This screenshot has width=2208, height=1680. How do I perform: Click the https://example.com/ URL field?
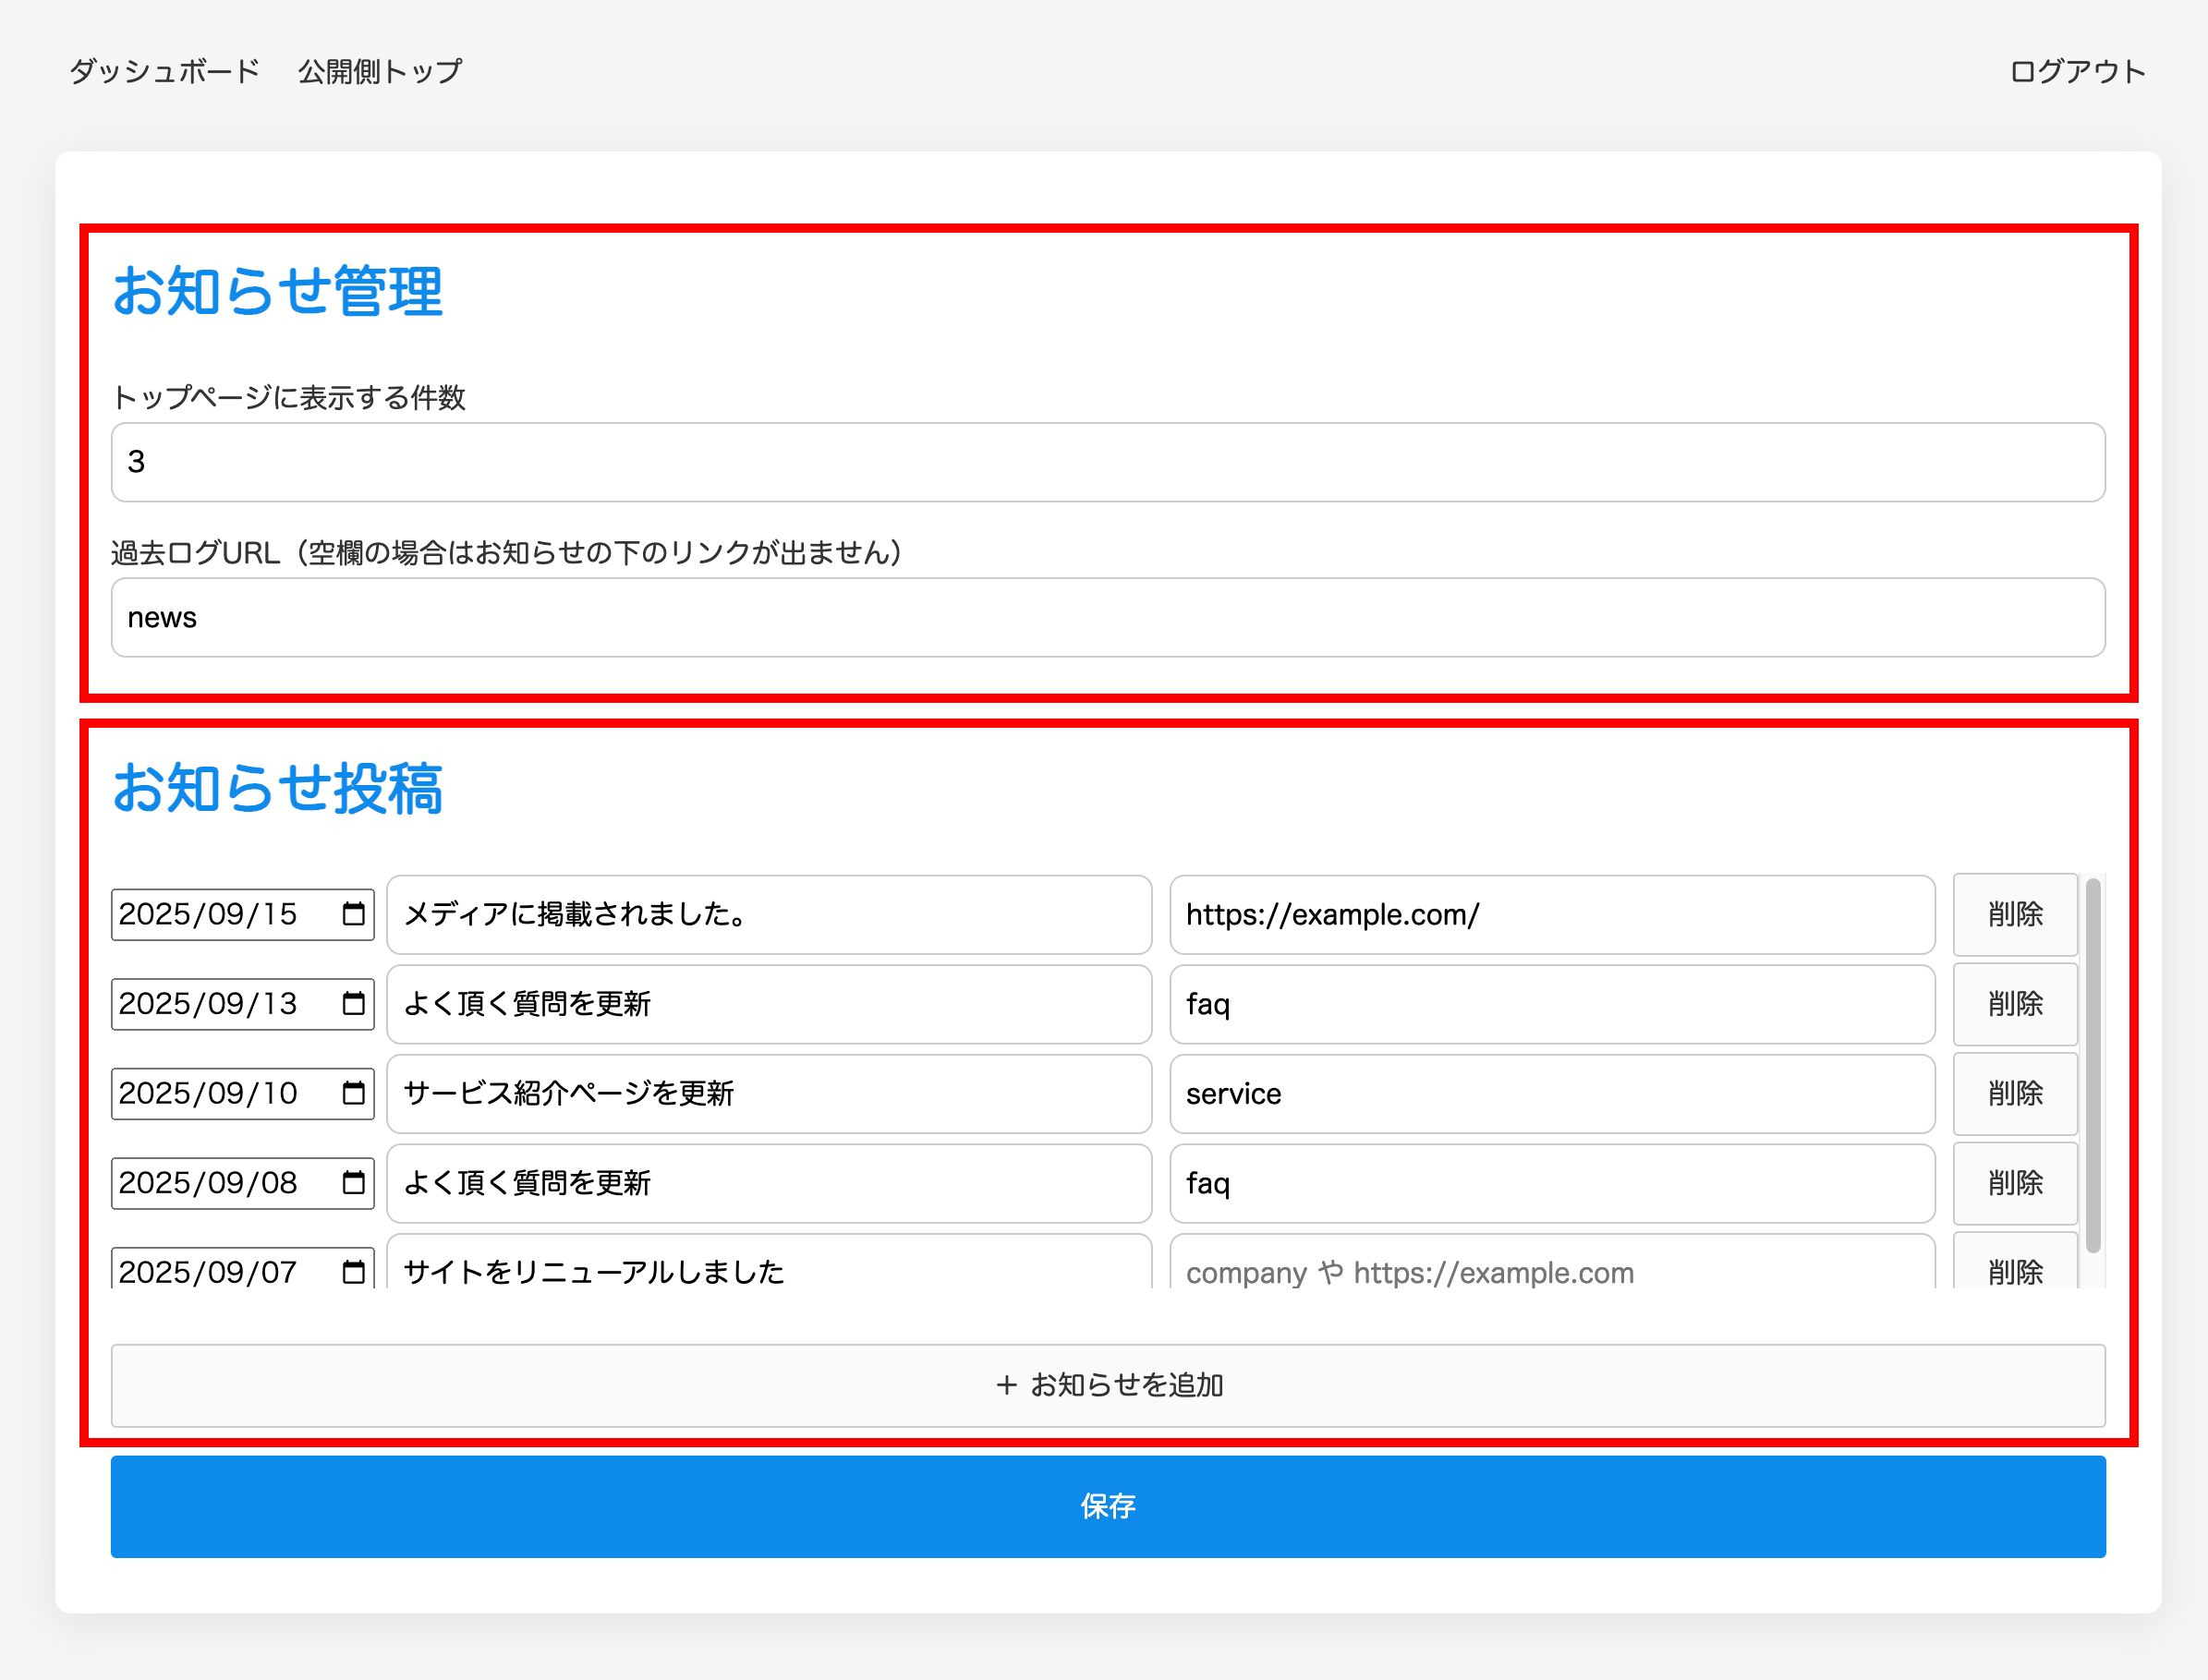(x=1551, y=914)
